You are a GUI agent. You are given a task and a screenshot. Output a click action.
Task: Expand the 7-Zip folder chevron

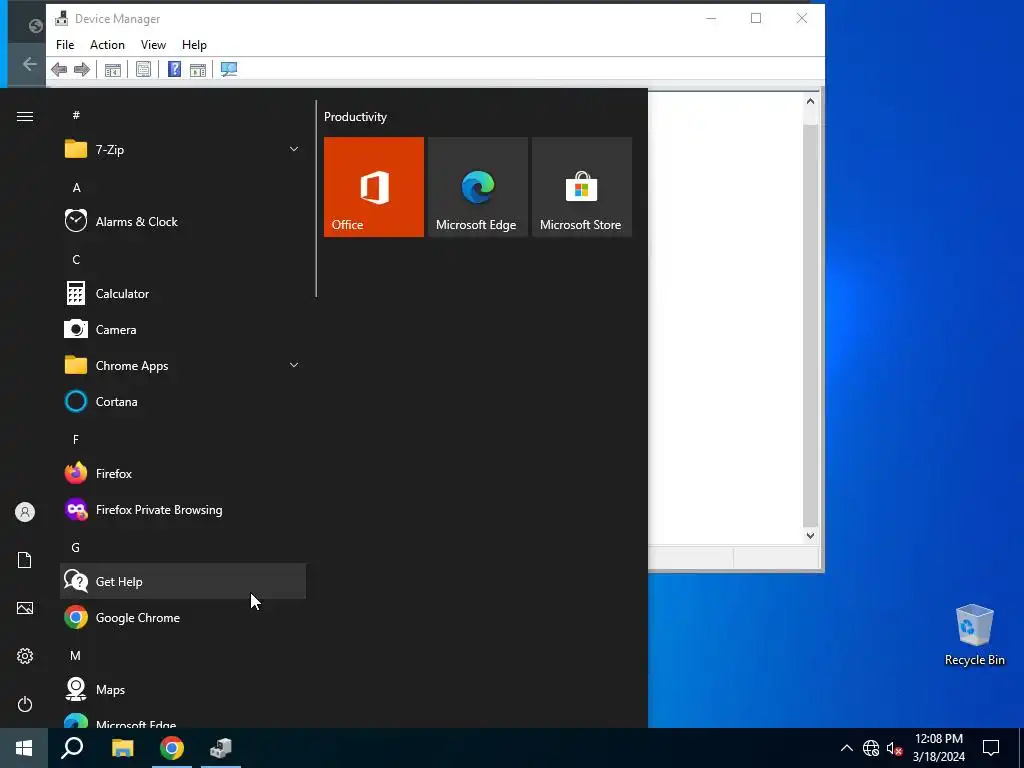click(x=294, y=150)
